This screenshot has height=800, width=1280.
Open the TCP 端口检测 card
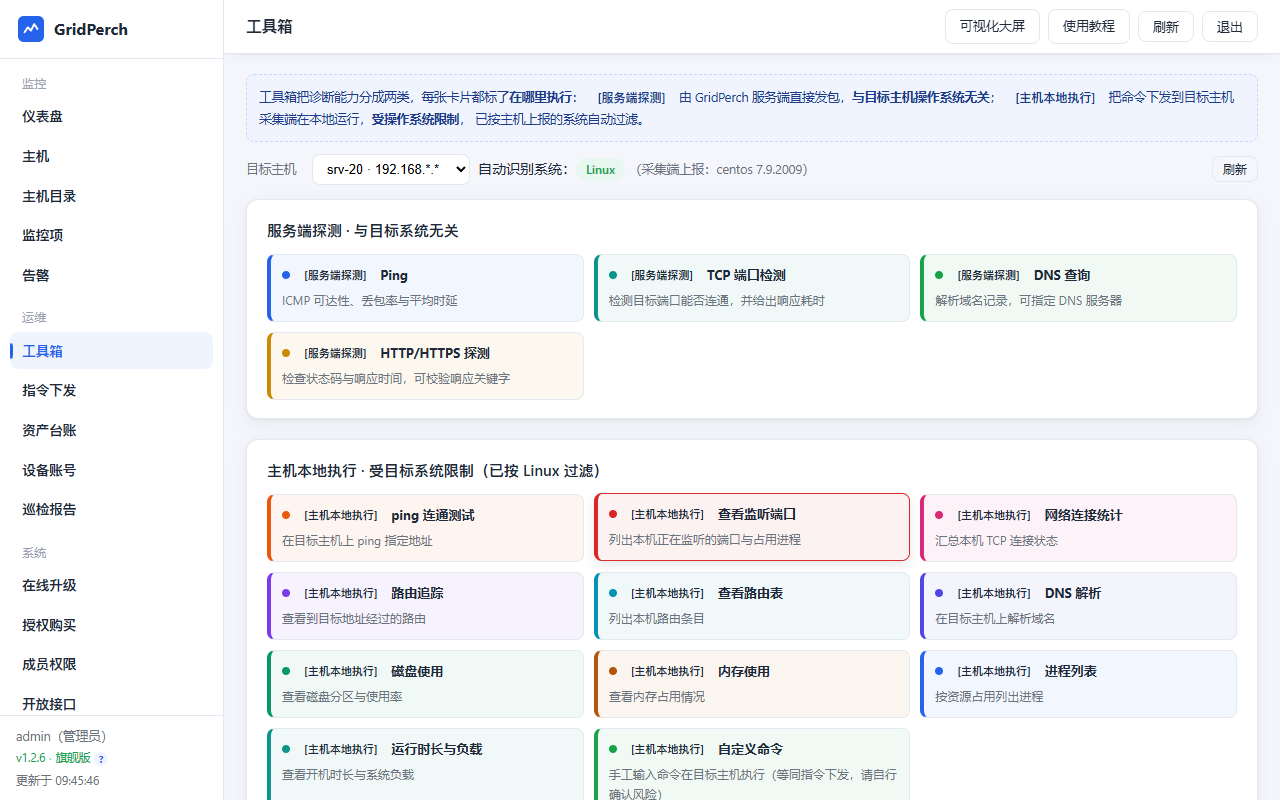pyautogui.click(x=752, y=288)
